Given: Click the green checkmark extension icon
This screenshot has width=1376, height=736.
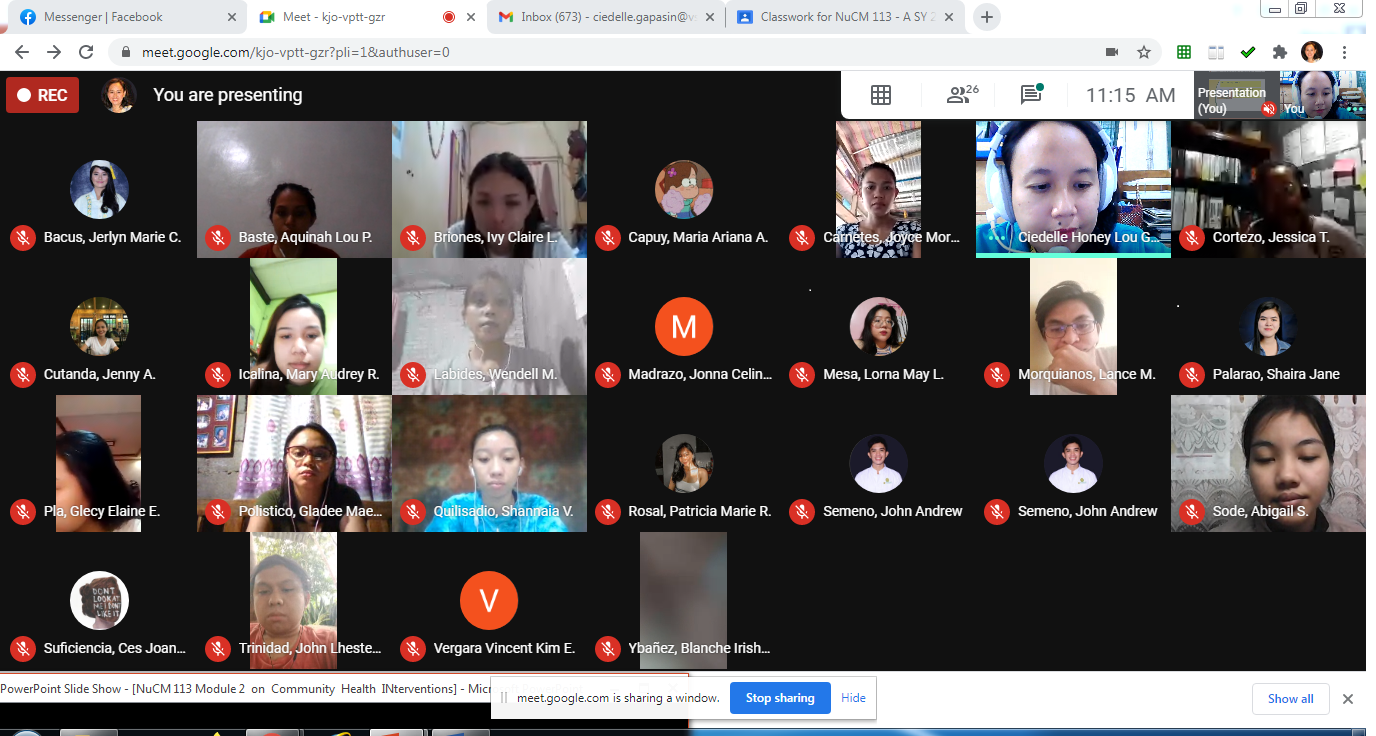Looking at the screenshot, I should [1248, 52].
